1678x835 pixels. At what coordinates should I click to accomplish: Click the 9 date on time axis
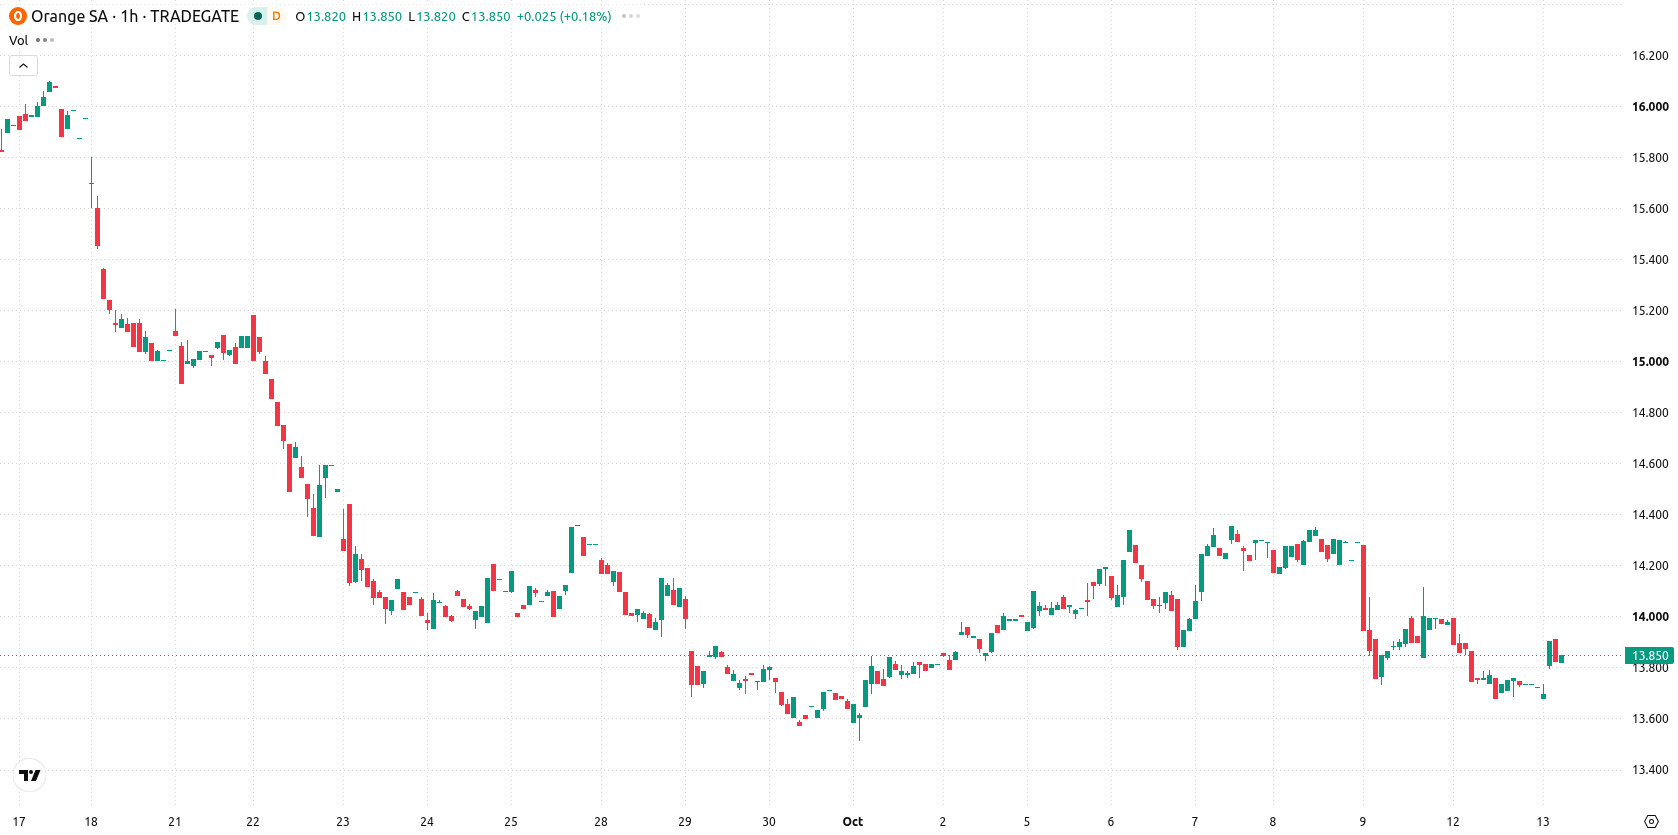click(x=1362, y=822)
